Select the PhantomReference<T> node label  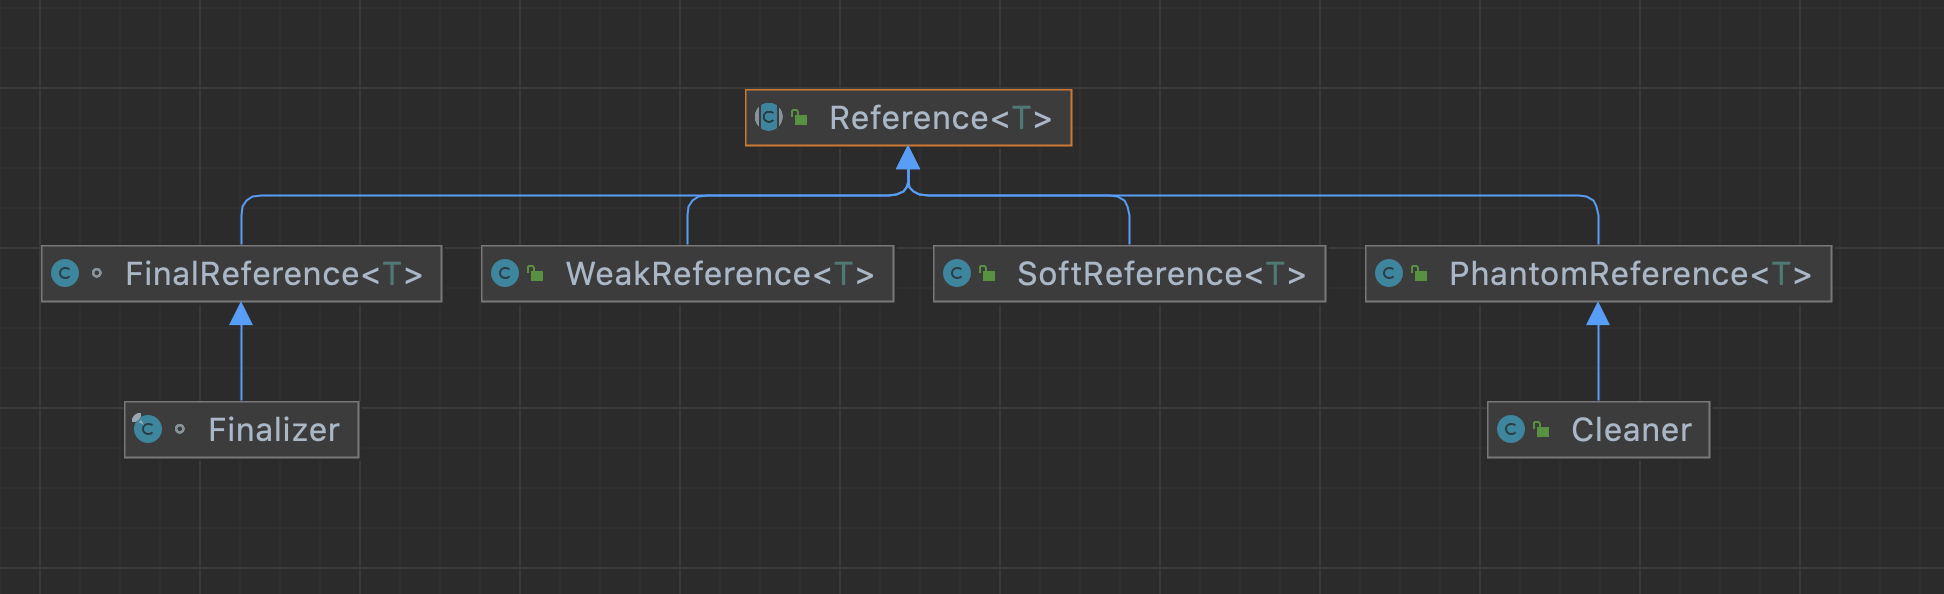1629,274
